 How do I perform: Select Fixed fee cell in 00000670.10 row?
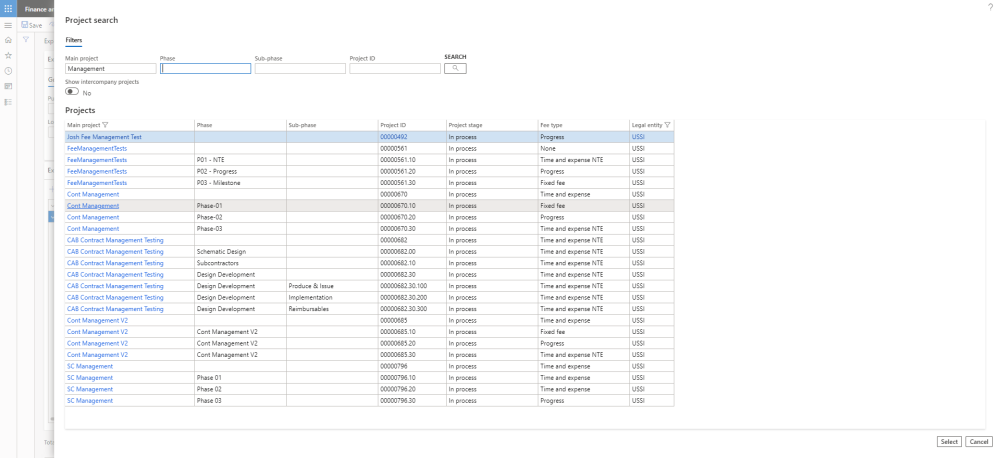click(x=583, y=206)
